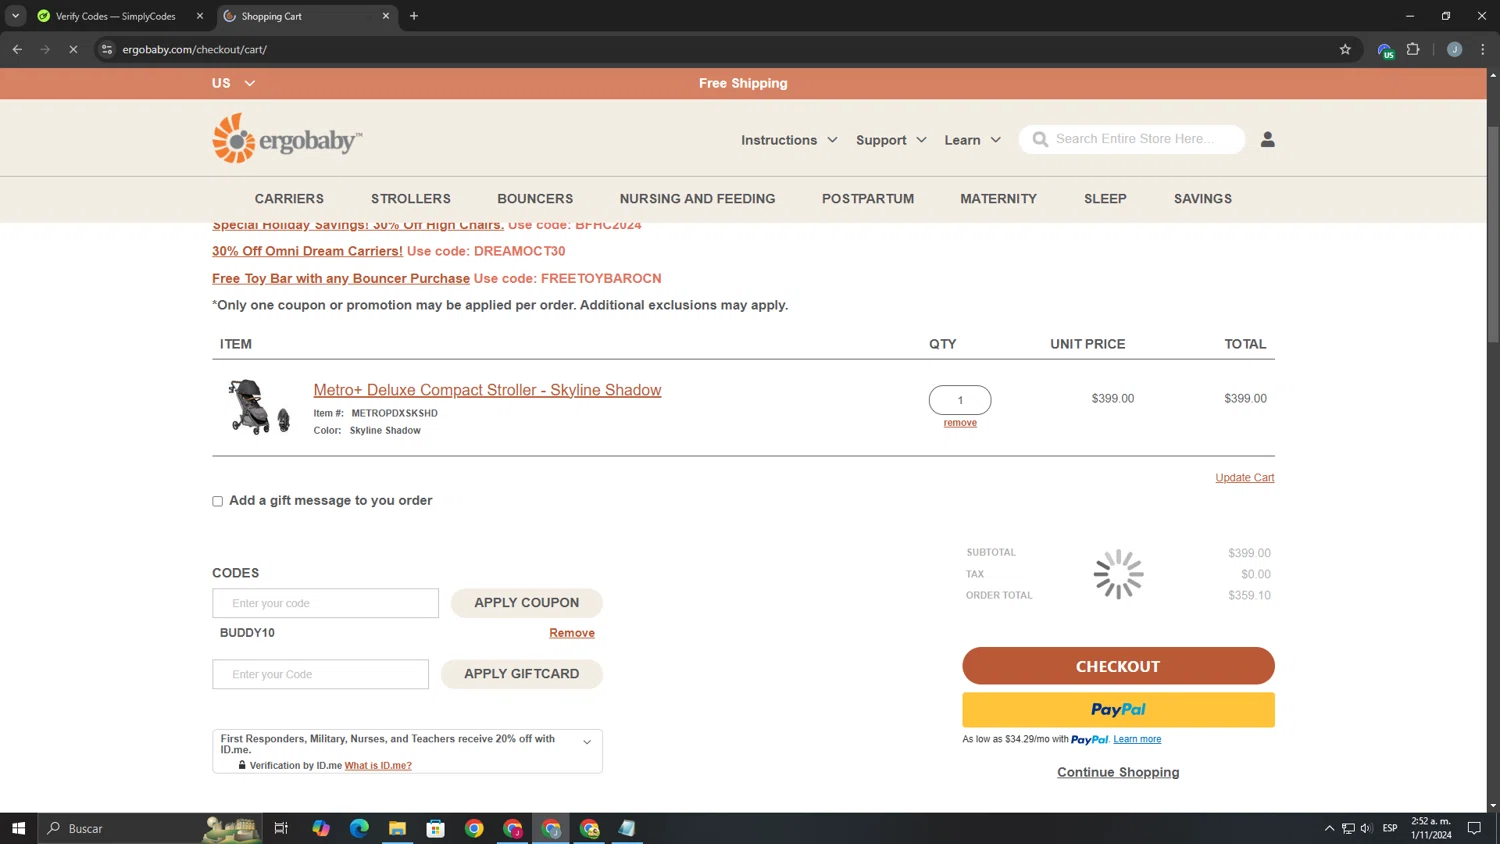
Task: Go back in browser history
Action: tap(17, 49)
